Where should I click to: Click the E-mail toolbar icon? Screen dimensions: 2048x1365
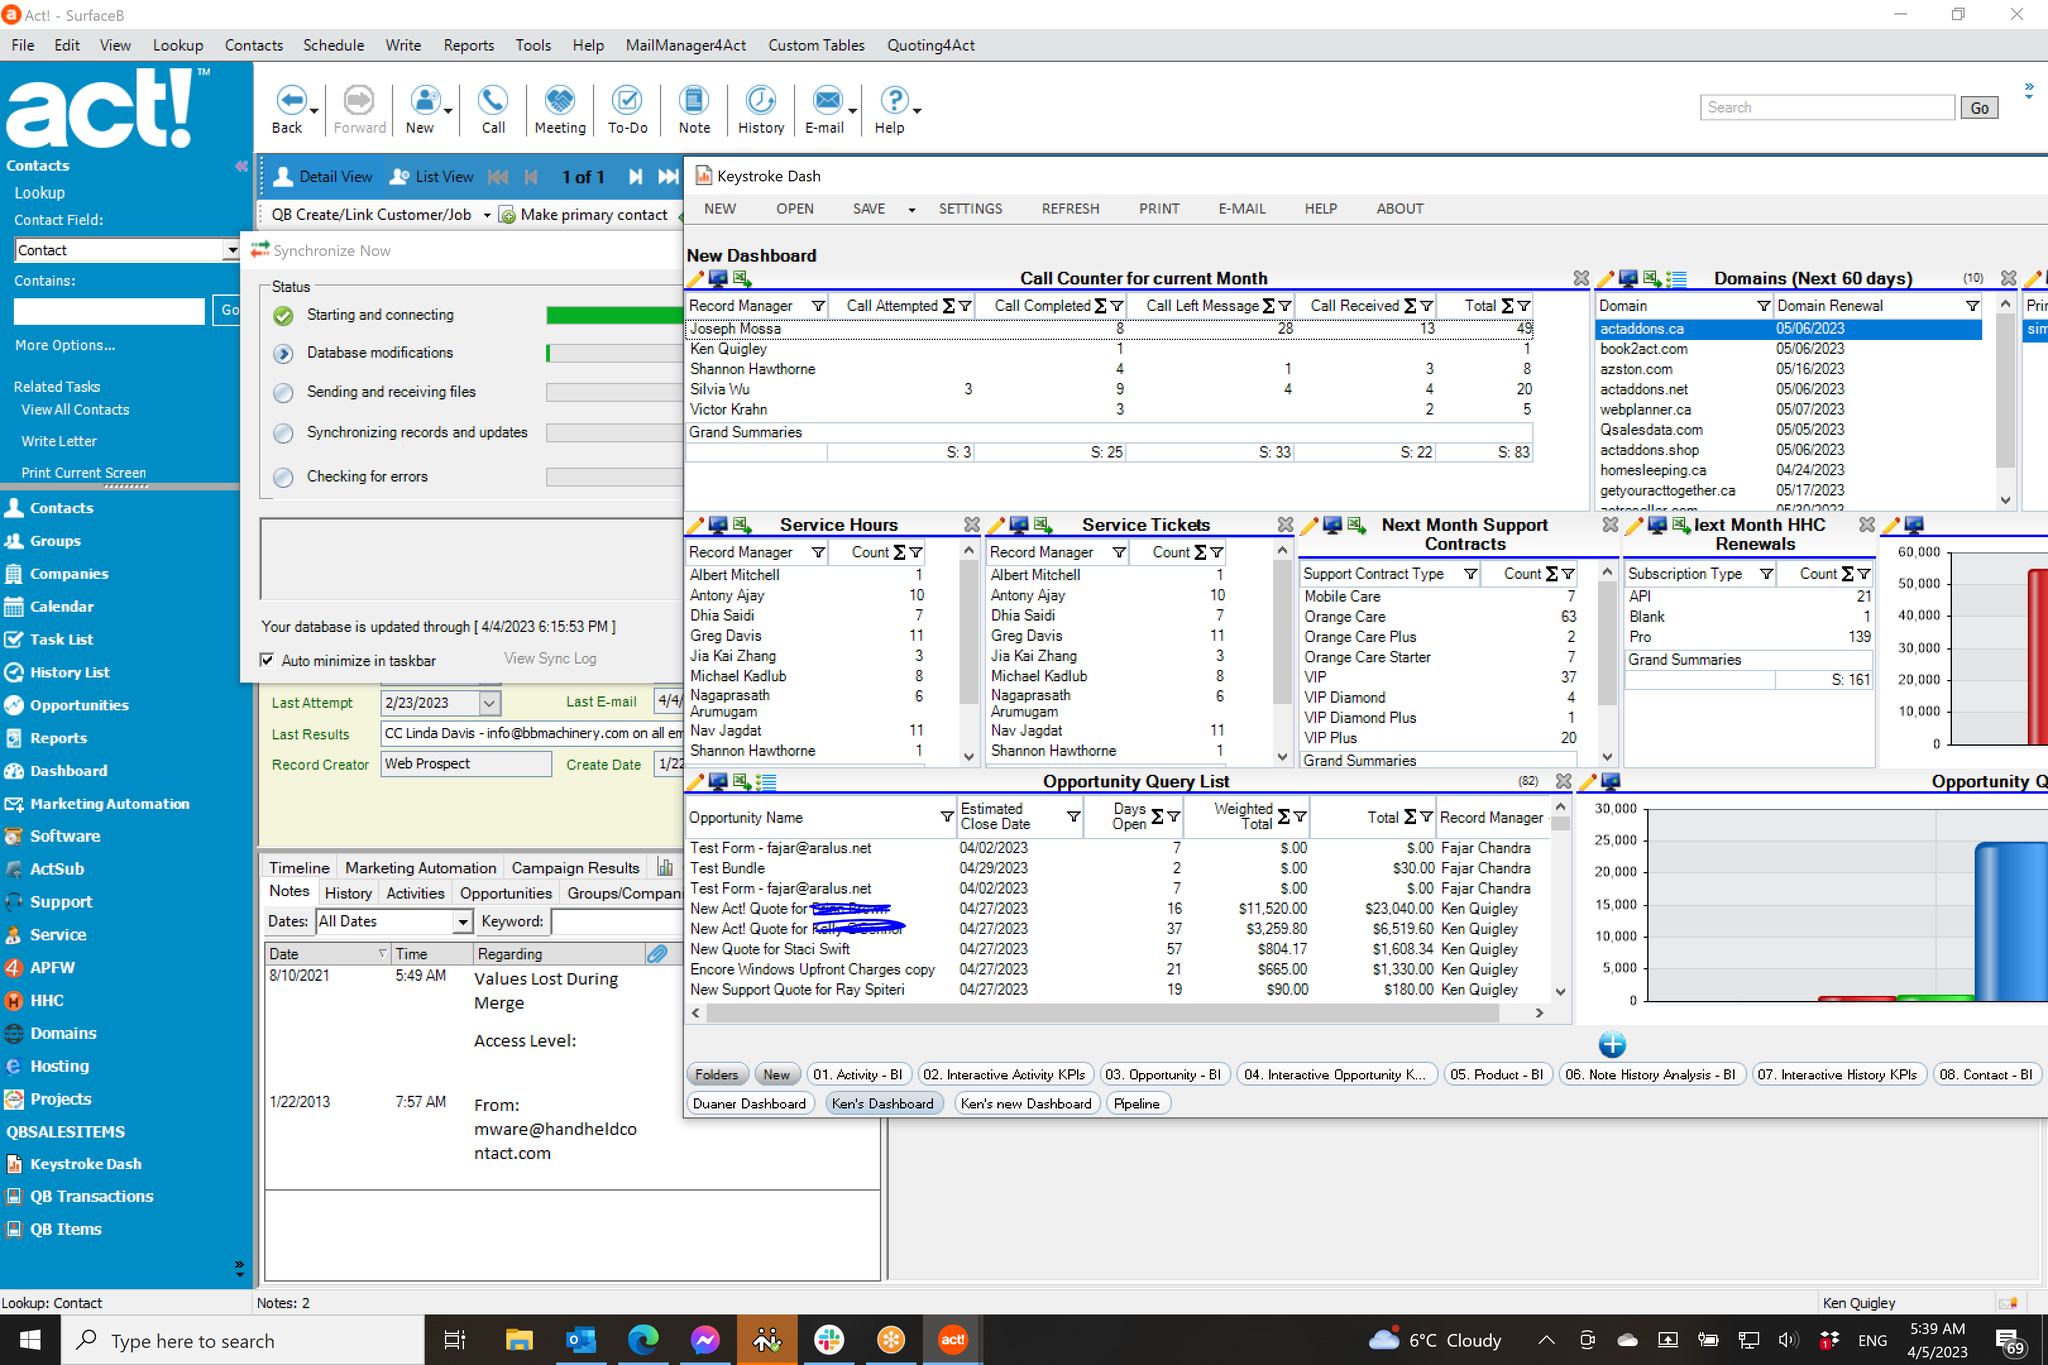point(826,101)
